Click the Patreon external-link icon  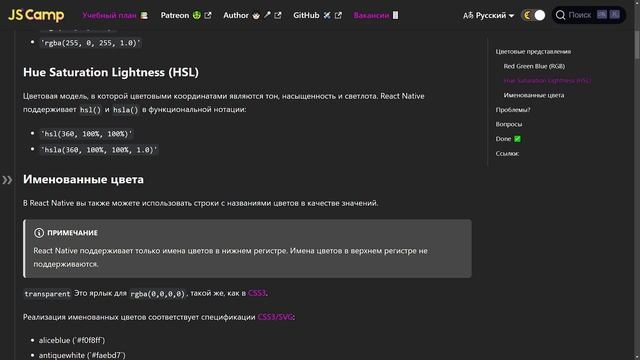click(208, 16)
